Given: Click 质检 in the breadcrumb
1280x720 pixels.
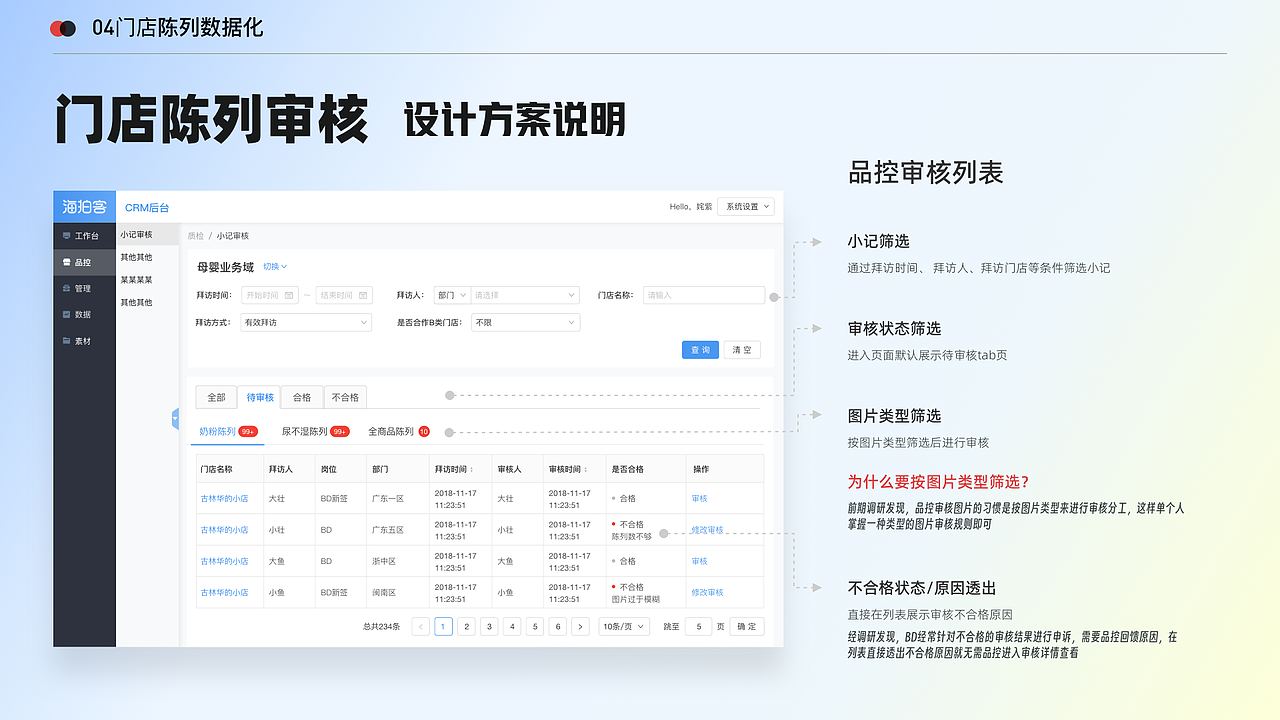Looking at the screenshot, I should tap(195, 236).
